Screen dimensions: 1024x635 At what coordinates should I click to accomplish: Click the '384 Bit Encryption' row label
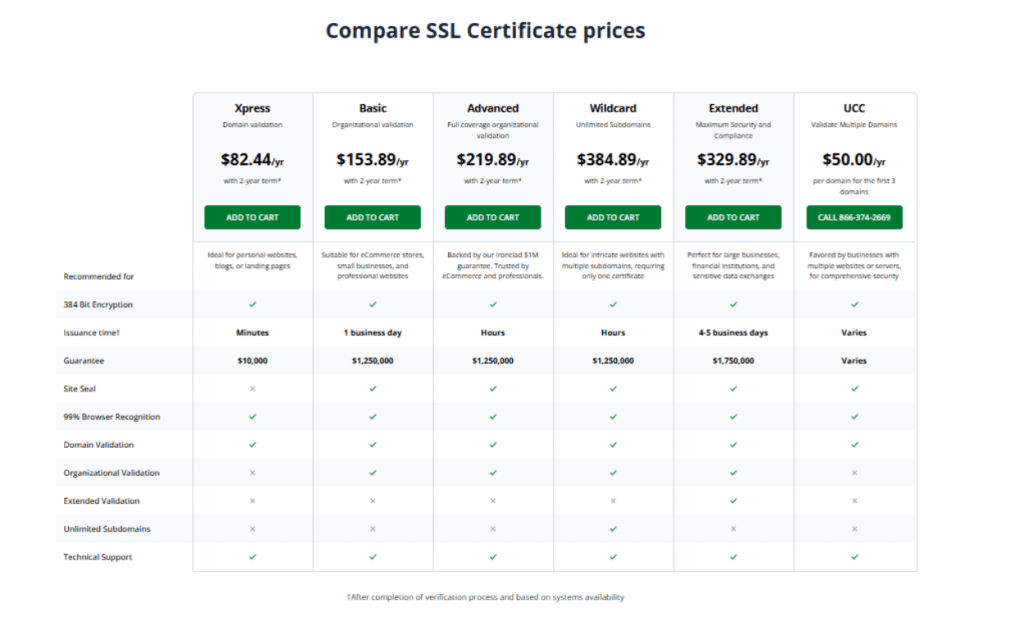coord(98,304)
